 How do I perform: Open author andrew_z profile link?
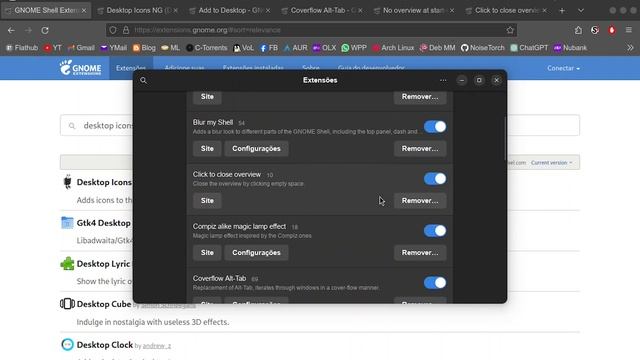pos(157,346)
